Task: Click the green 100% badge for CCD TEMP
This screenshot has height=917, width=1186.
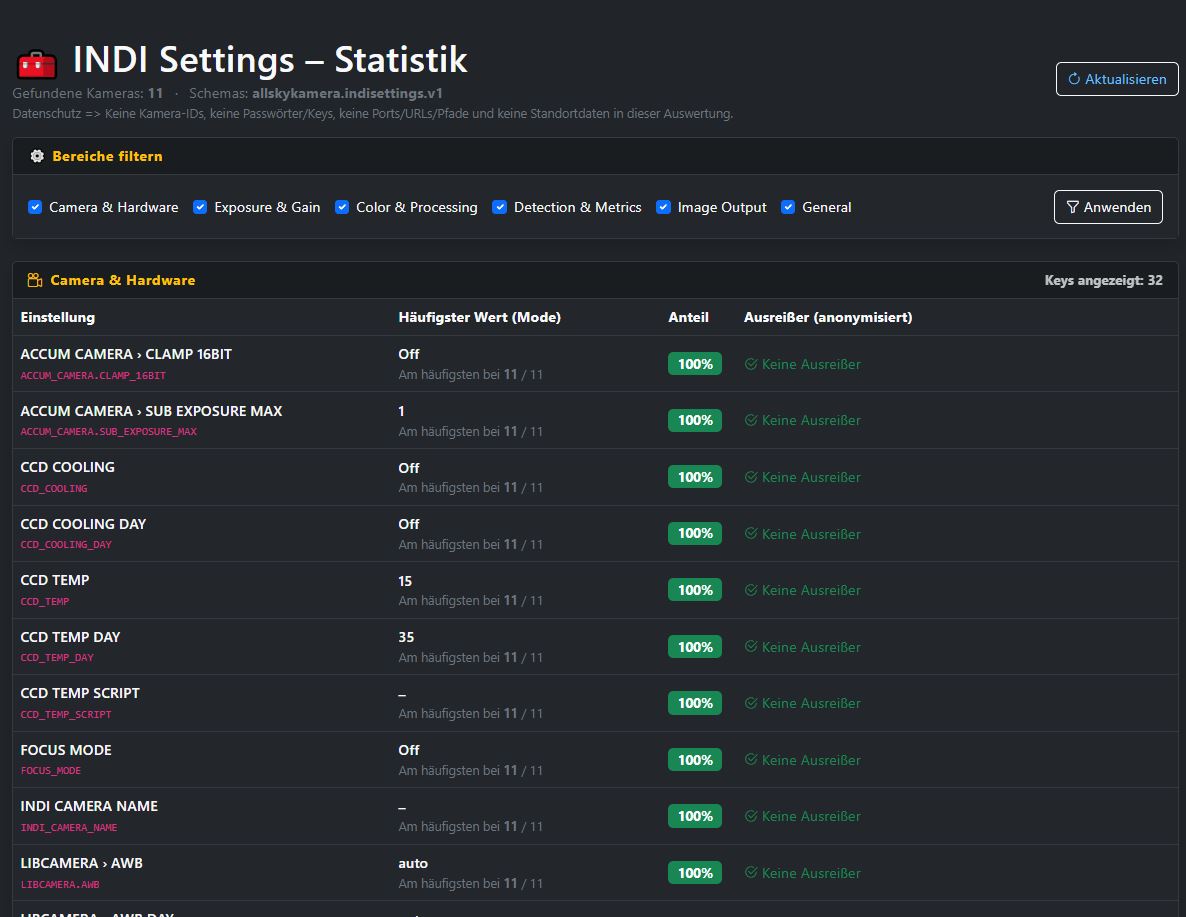Action: [x=694, y=590]
